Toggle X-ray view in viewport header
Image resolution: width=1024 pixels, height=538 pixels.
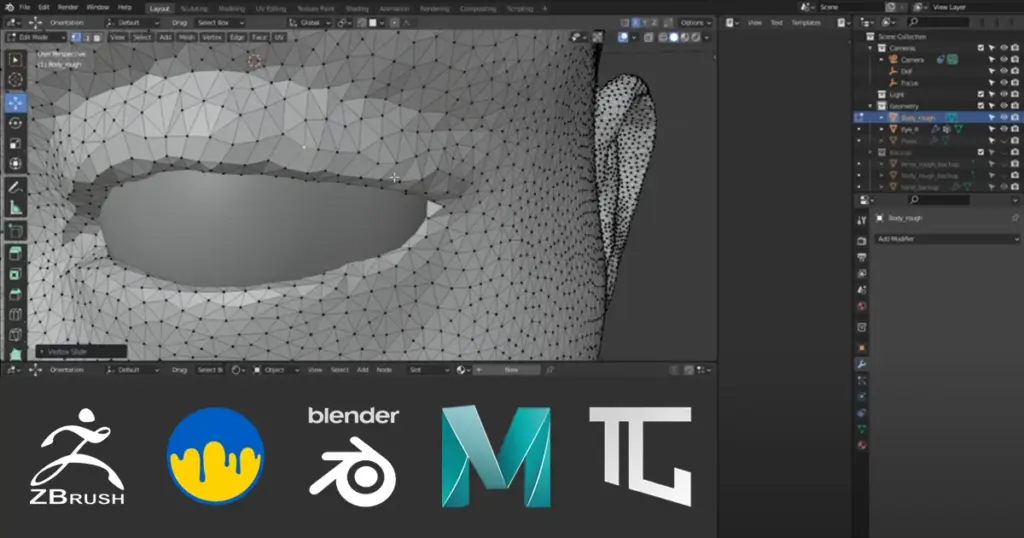coord(648,37)
